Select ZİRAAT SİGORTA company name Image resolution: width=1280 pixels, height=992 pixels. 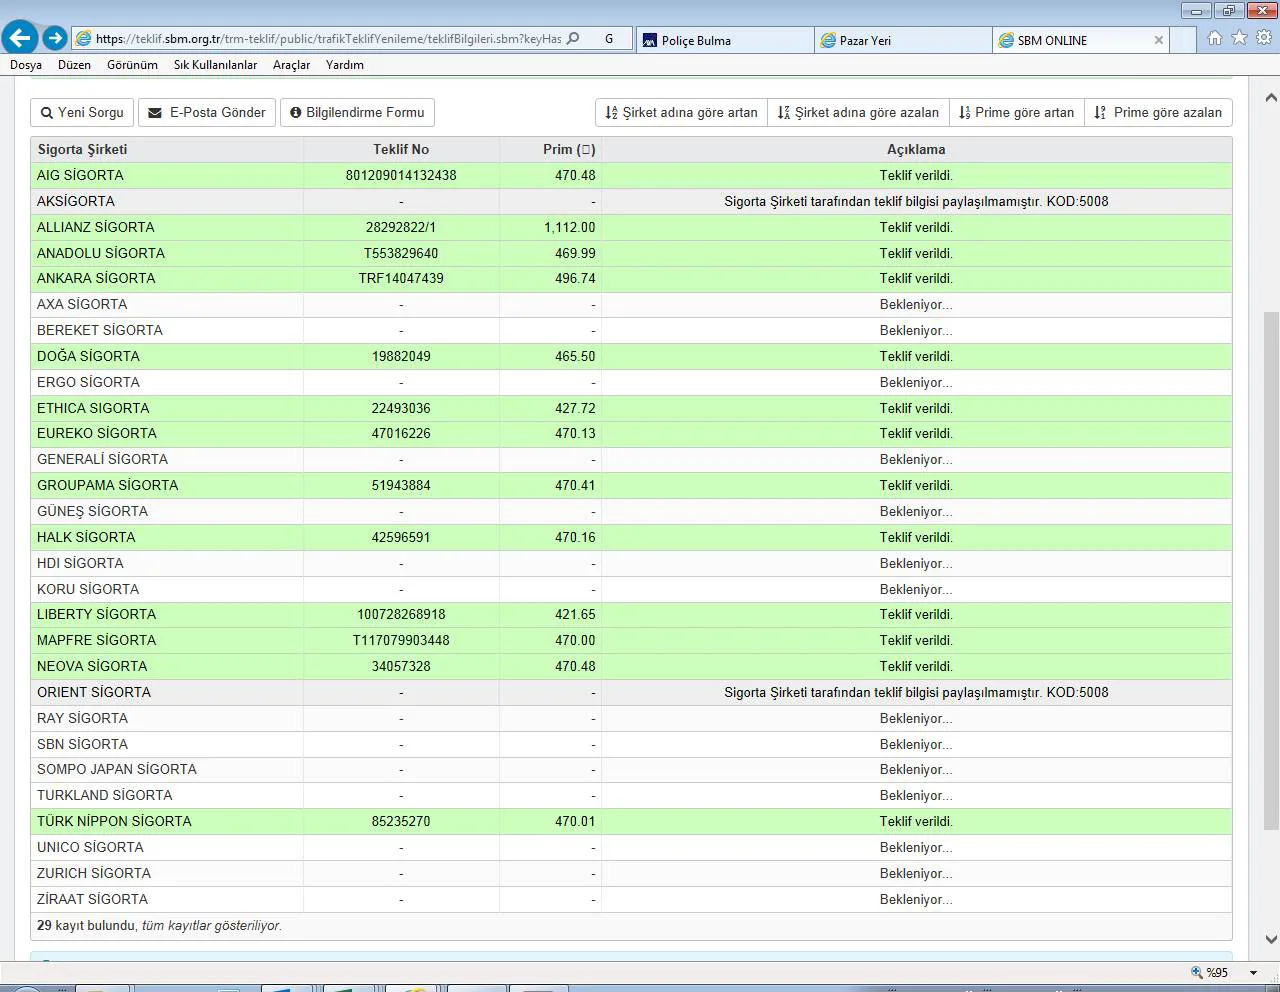(92, 899)
